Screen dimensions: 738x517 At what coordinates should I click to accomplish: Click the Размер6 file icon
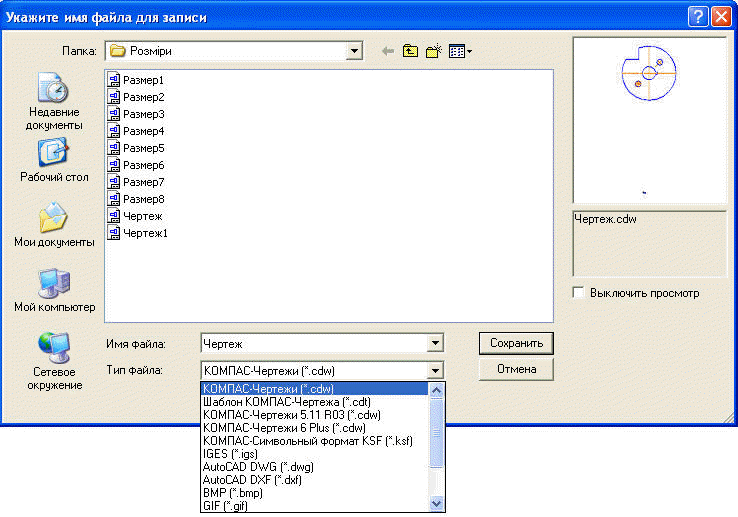click(x=113, y=165)
